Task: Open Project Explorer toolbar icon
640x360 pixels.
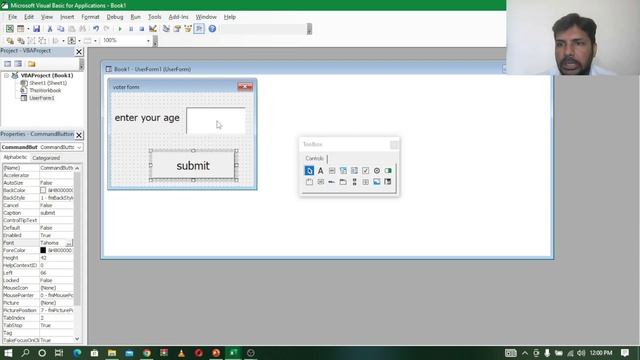Action: click(x=166, y=29)
